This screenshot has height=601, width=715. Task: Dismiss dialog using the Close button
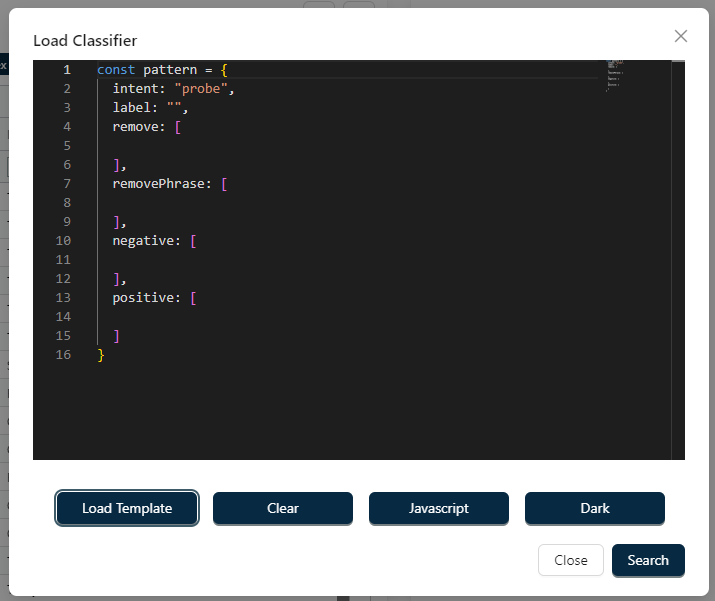[x=570, y=560]
